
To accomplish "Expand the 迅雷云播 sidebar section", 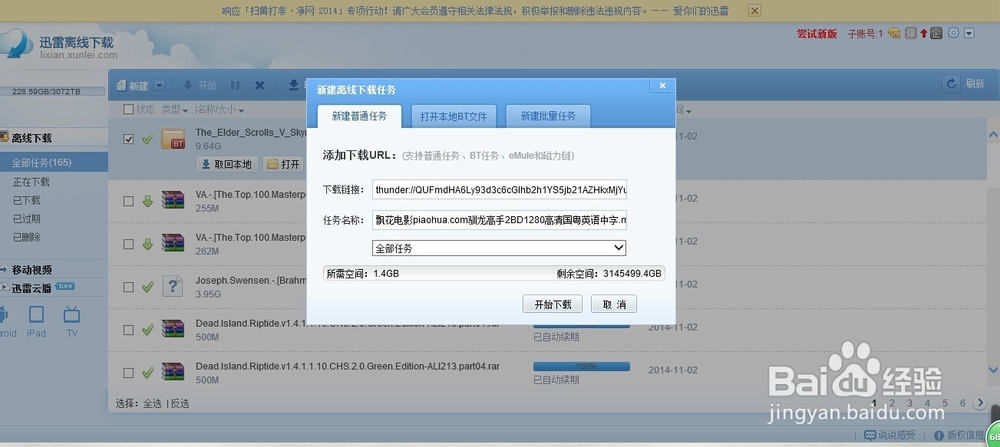I will click(32, 288).
